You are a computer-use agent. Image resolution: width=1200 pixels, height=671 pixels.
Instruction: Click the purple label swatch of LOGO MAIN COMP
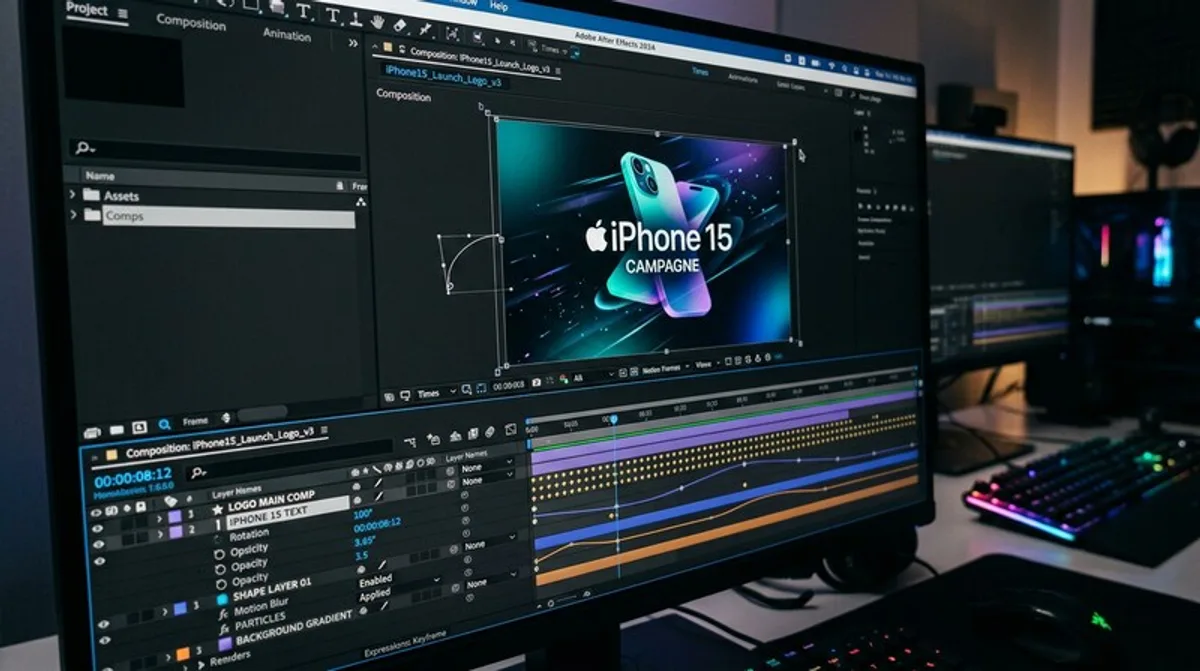click(x=175, y=517)
